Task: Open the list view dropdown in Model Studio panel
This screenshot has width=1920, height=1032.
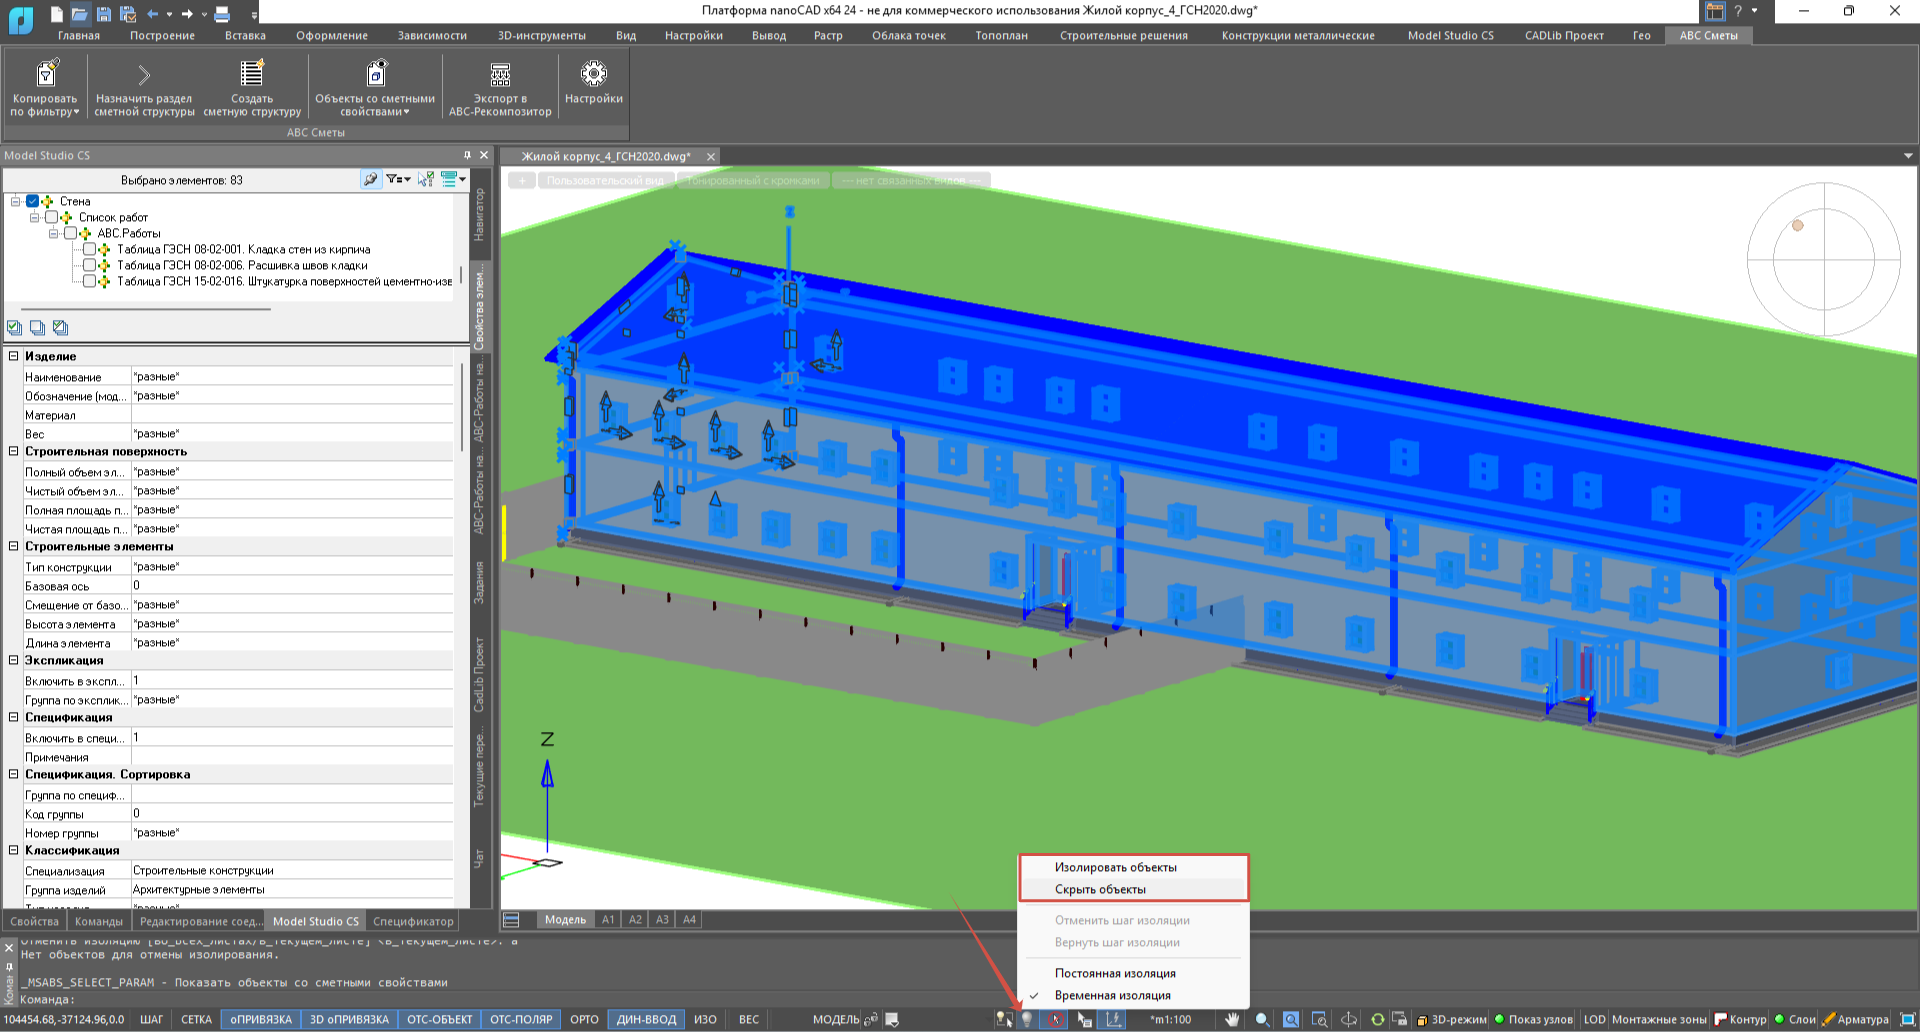Action: click(454, 179)
